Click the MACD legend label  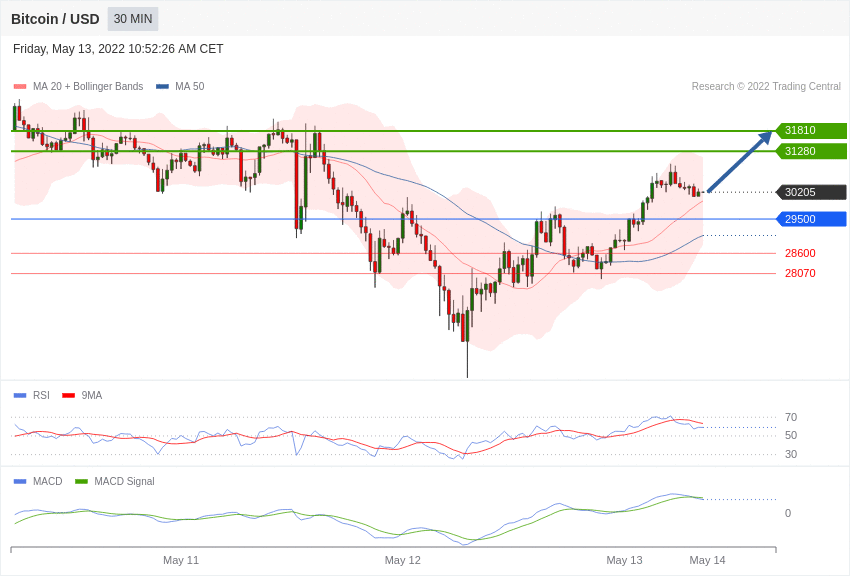[48, 481]
